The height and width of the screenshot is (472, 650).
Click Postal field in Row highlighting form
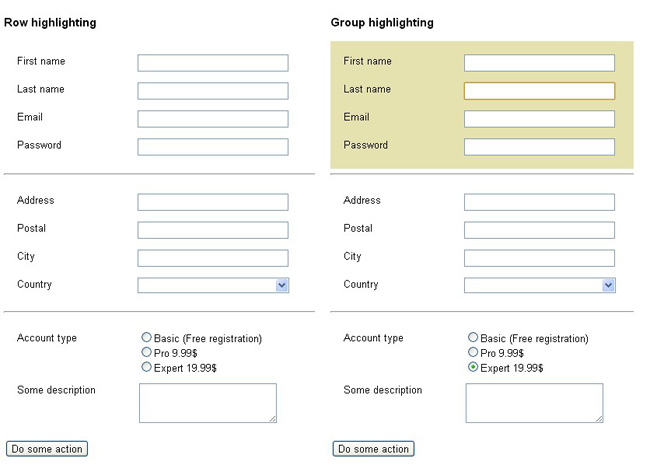[x=213, y=230]
